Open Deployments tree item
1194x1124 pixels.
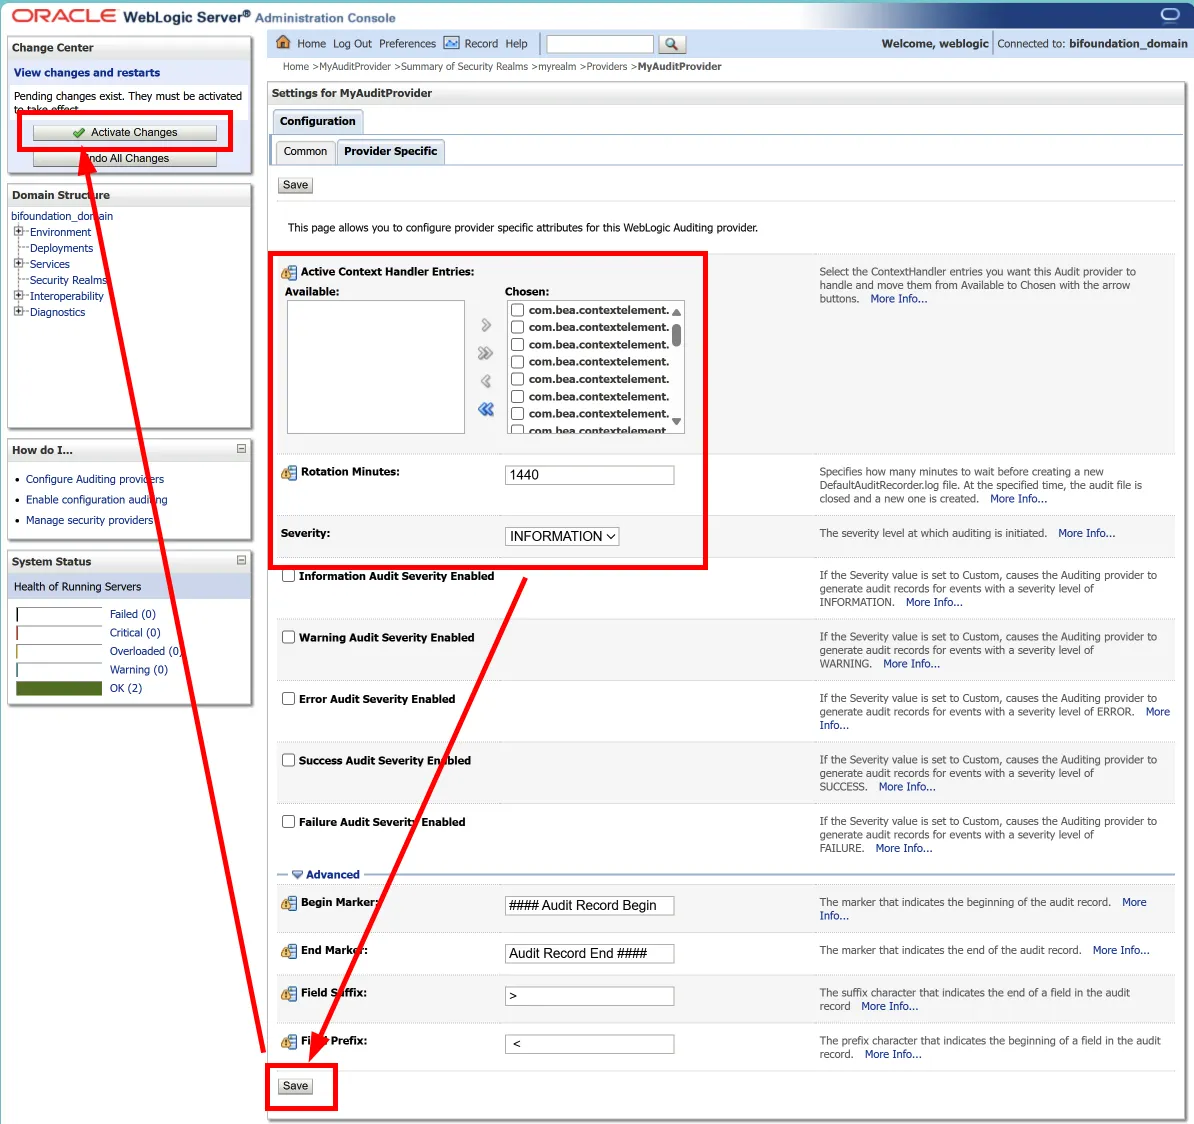(61, 248)
